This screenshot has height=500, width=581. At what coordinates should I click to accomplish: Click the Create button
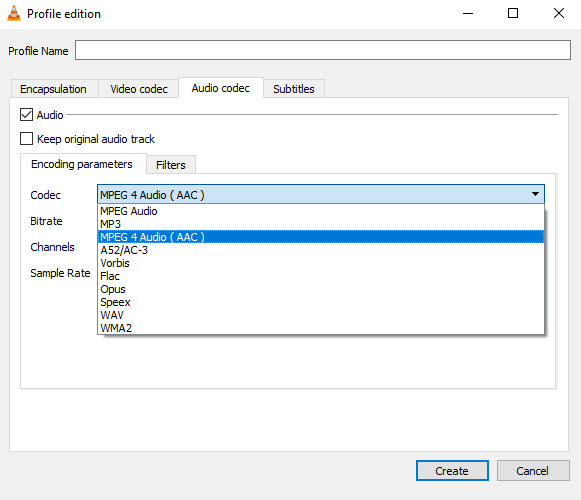click(x=452, y=471)
